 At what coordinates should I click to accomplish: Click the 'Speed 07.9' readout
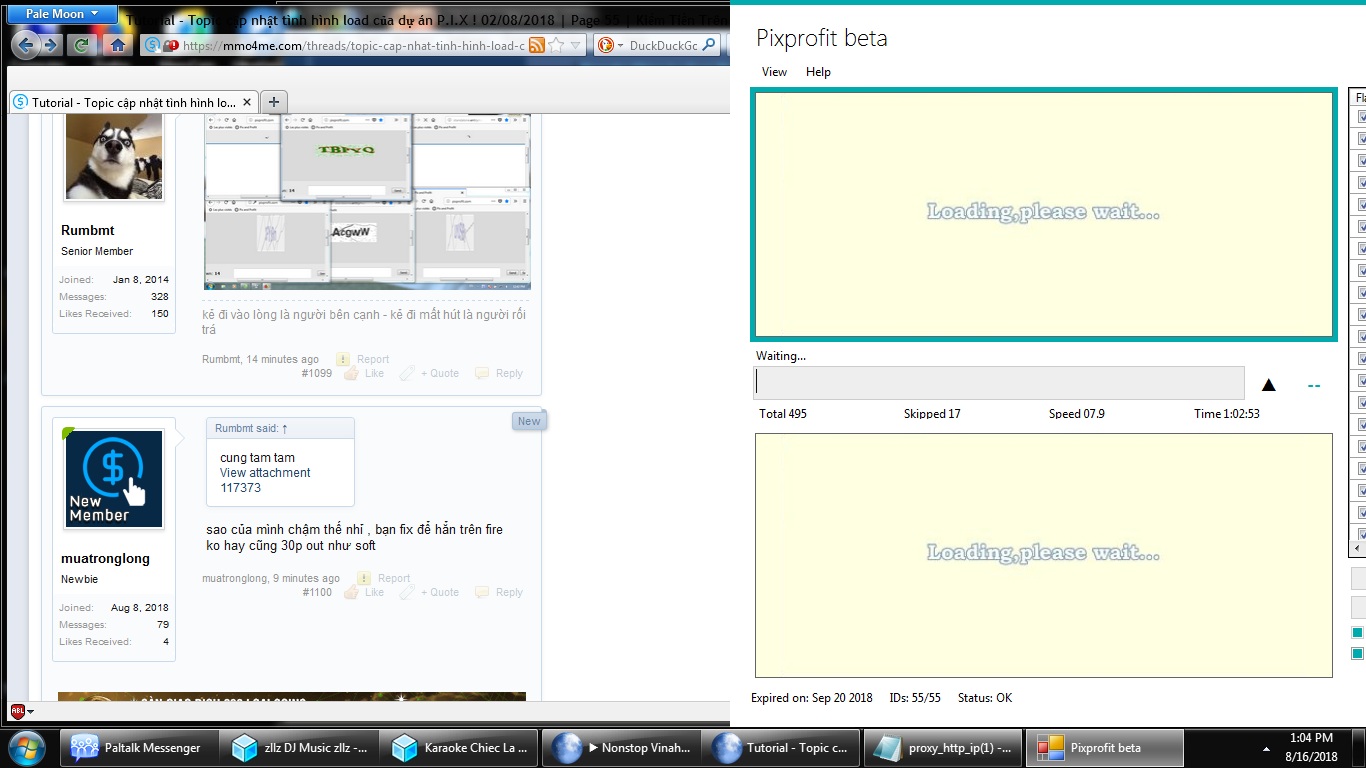click(1077, 414)
